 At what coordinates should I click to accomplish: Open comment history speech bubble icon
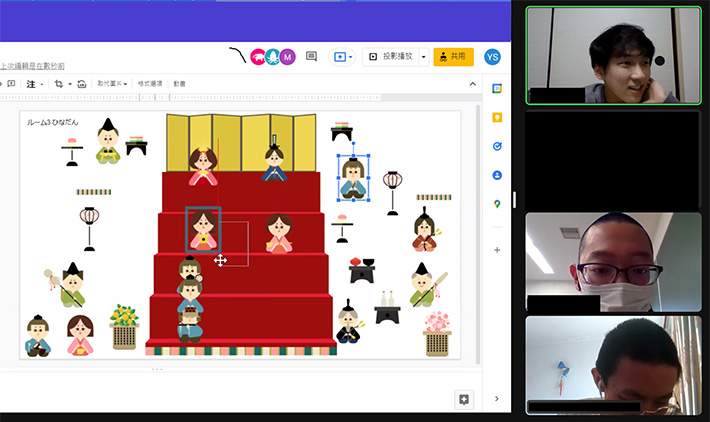click(x=311, y=57)
